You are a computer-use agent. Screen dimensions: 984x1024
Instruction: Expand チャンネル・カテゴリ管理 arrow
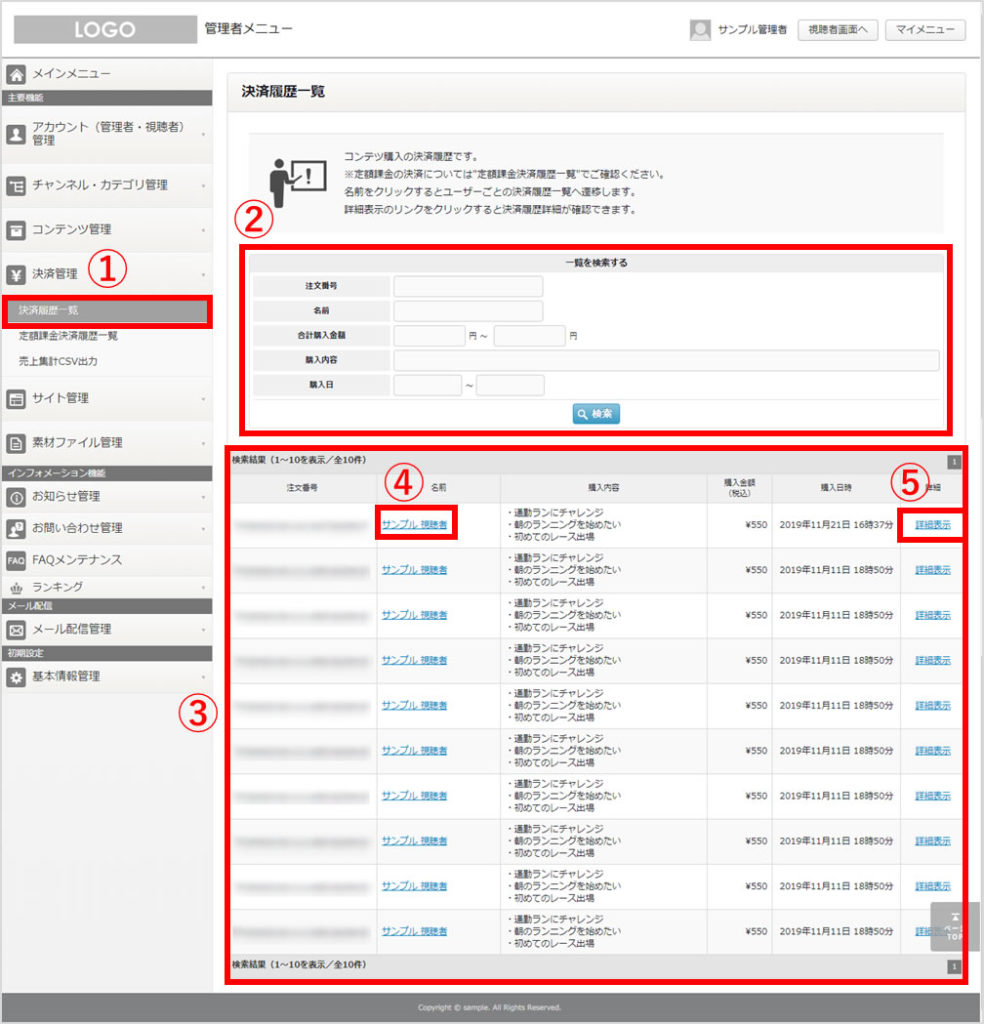tap(204, 185)
